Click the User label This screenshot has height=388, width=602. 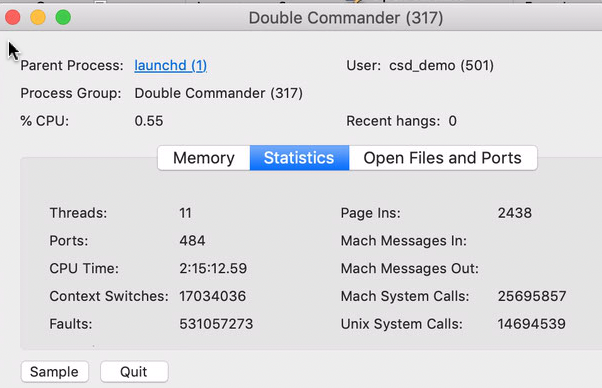pyautogui.click(x=363, y=66)
